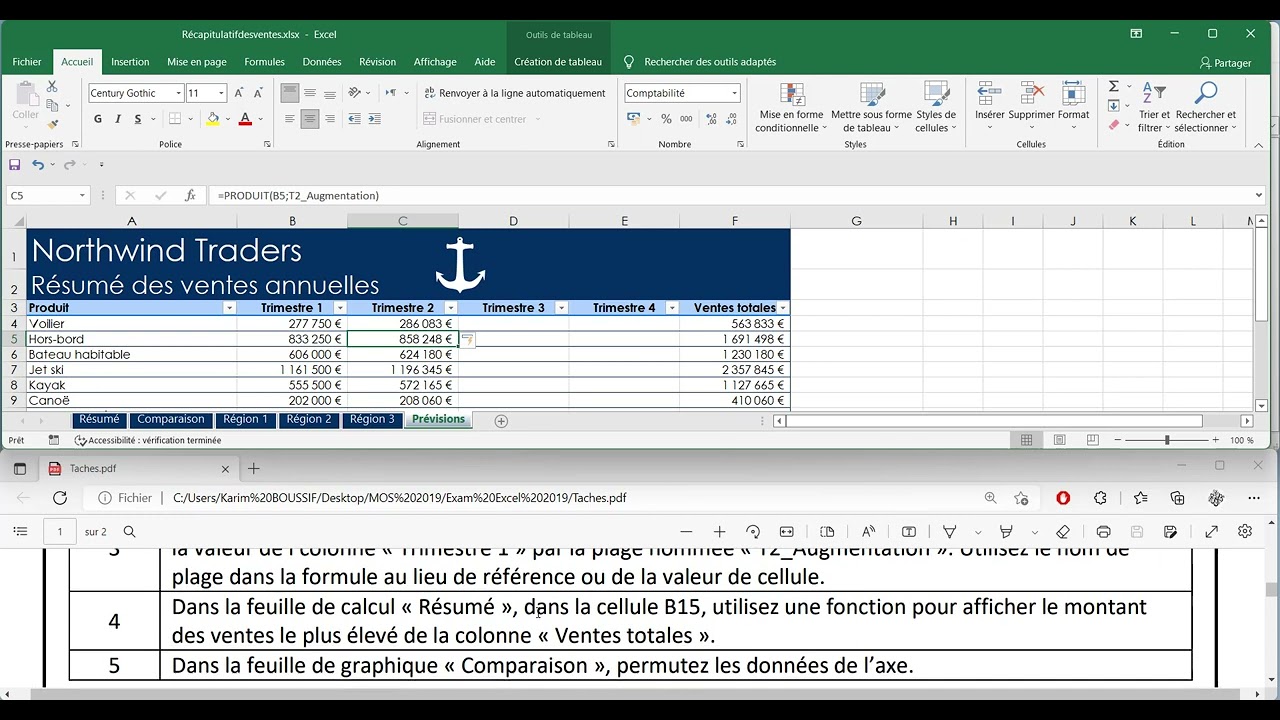Toggle italic (I) formatting
This screenshot has width=1280, height=720.
click(118, 119)
